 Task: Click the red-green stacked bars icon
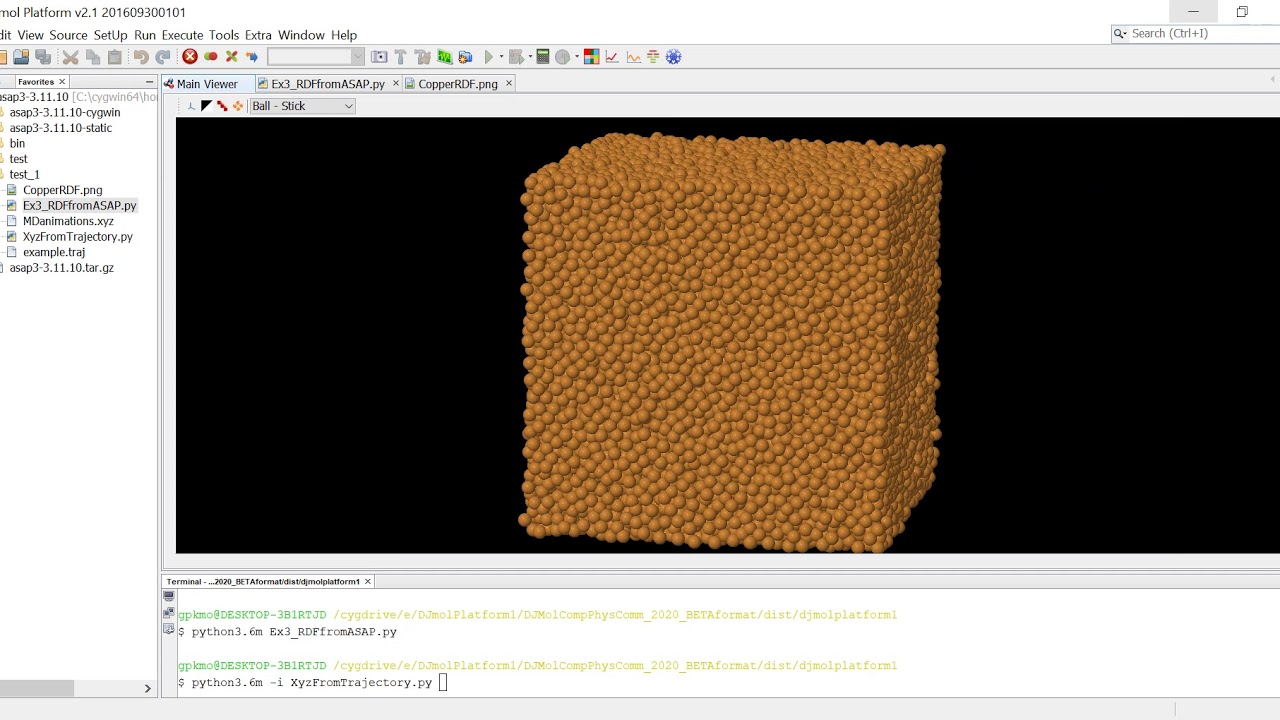pos(653,57)
